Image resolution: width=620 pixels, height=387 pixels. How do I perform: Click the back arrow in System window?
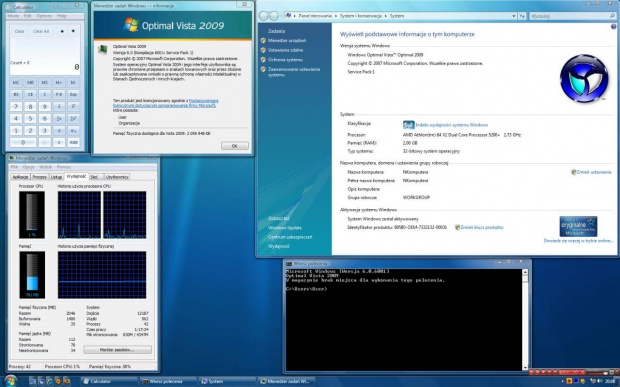(x=264, y=16)
